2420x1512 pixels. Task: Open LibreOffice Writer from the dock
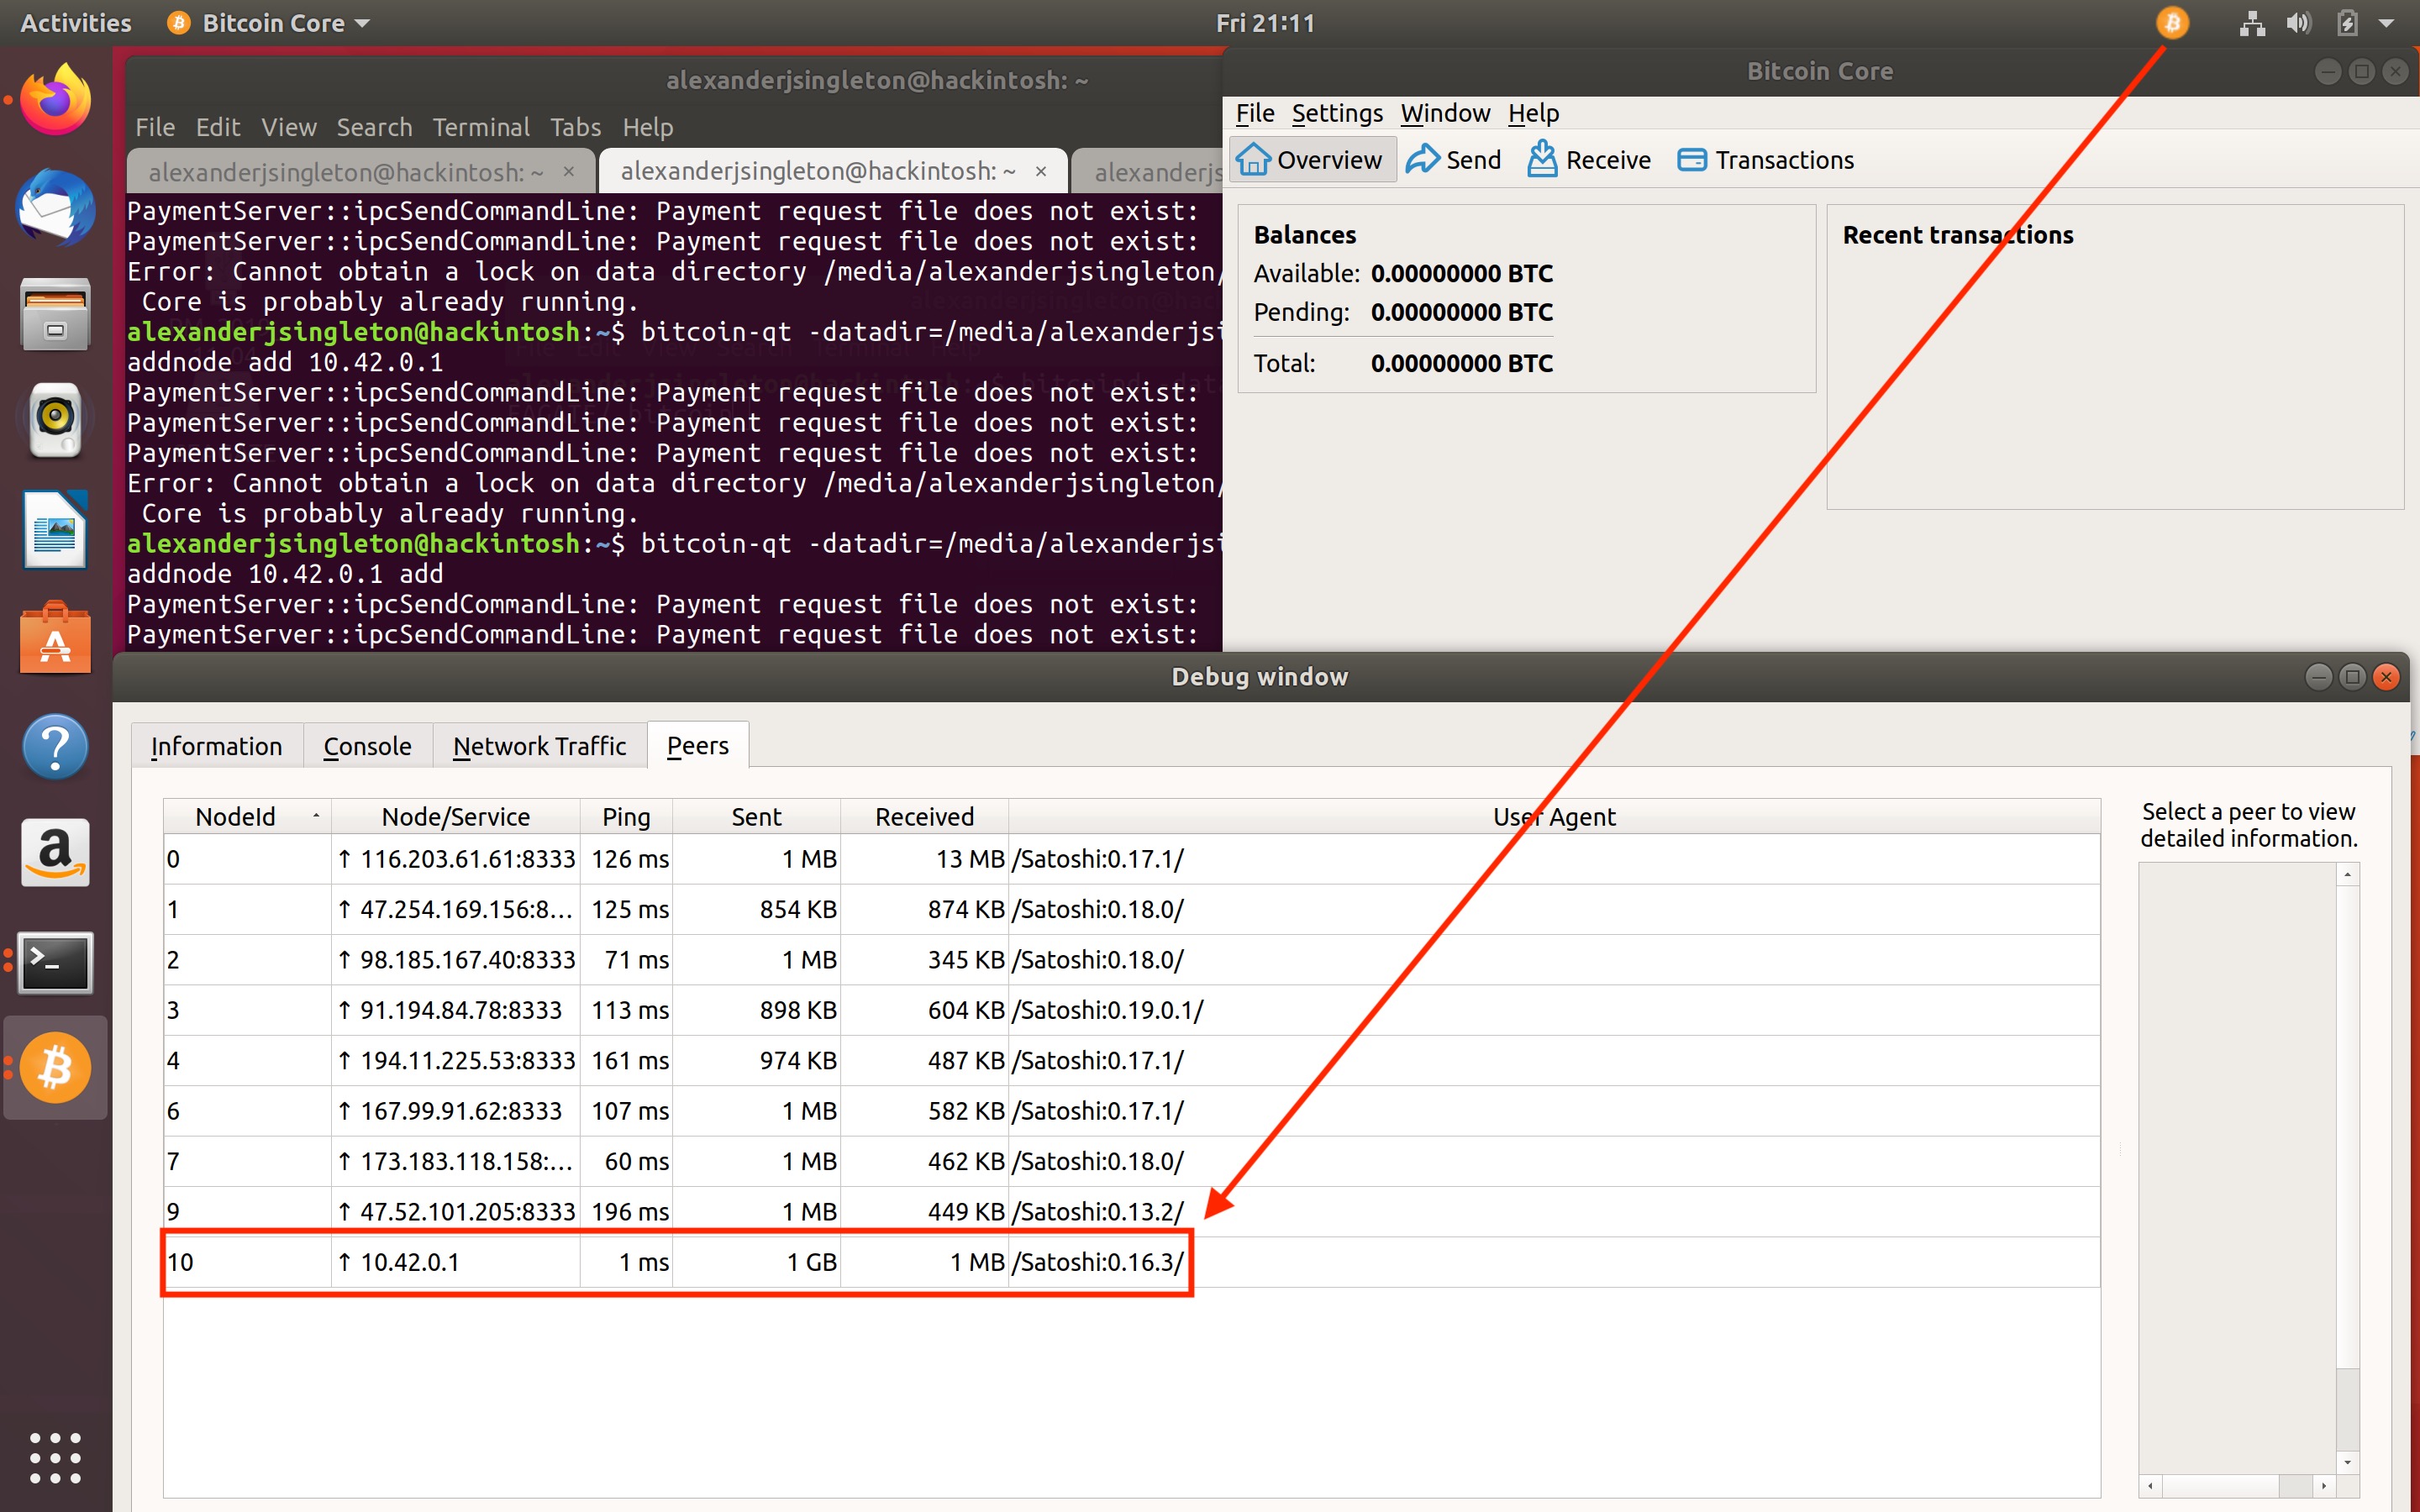[56, 529]
